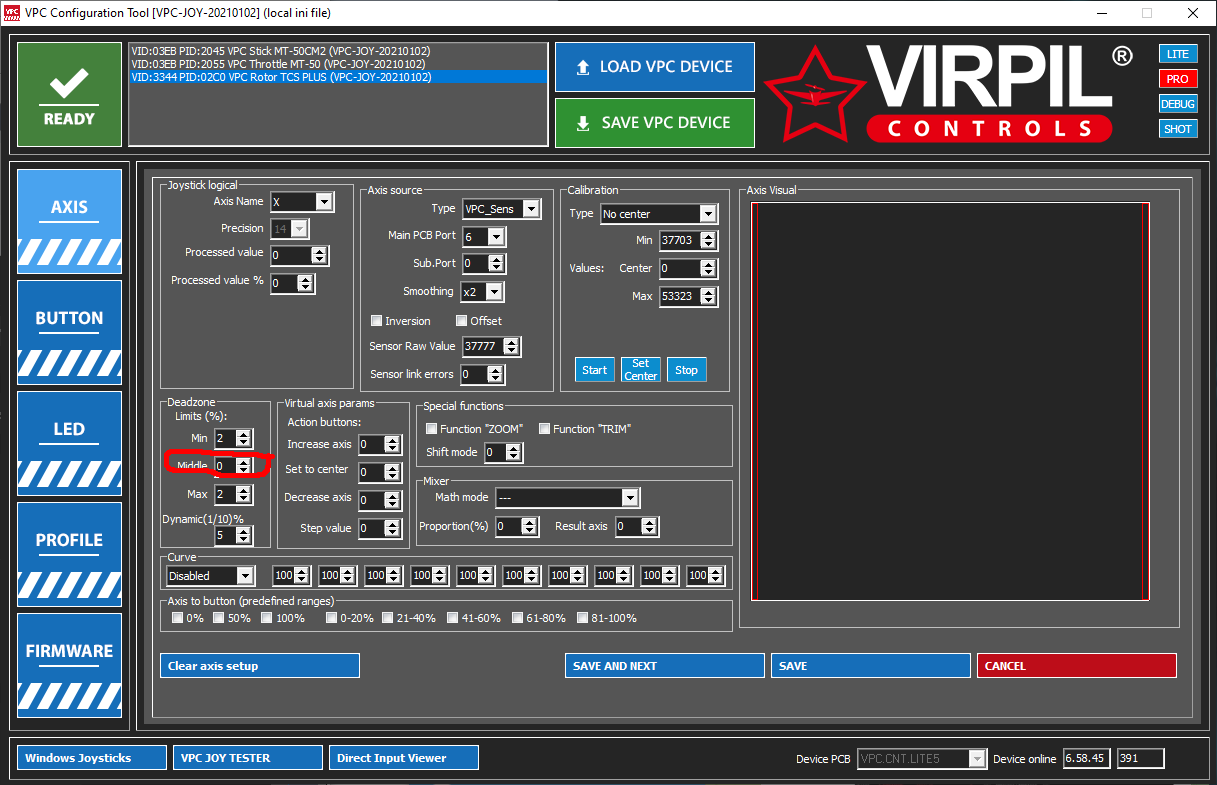Click the SAVE AND NEXT button

pos(664,666)
